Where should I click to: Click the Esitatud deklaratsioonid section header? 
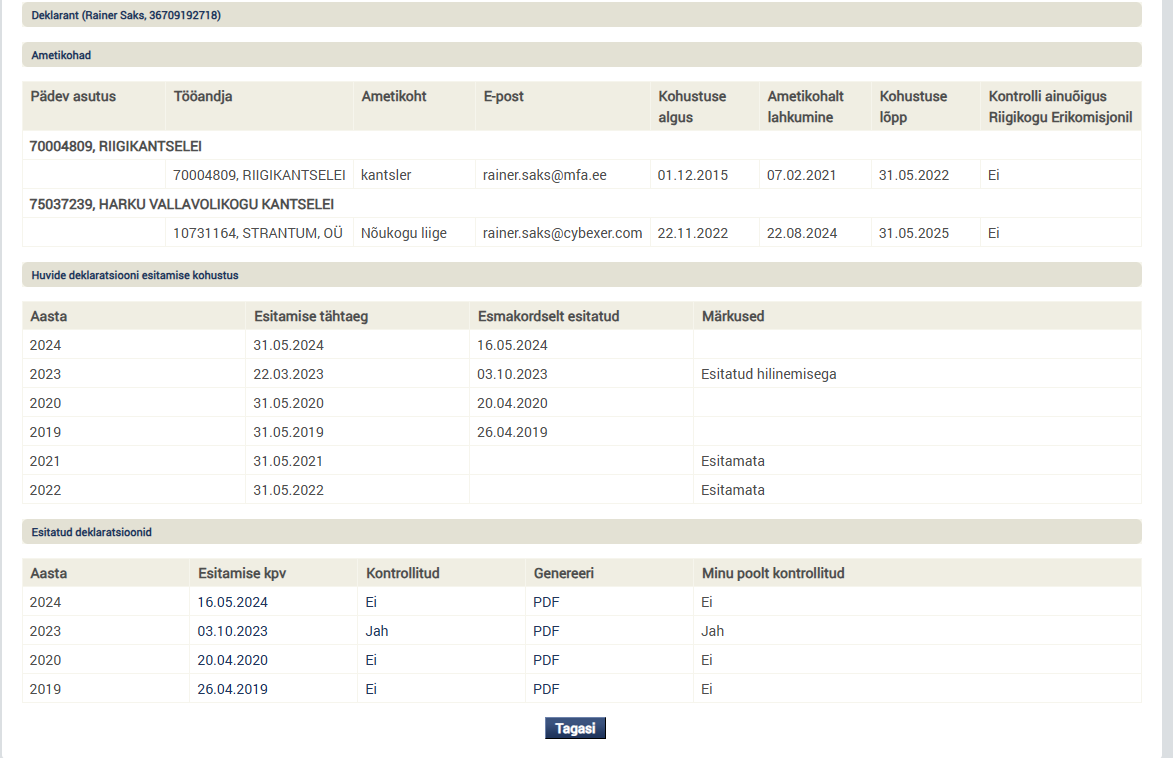[x=582, y=532]
